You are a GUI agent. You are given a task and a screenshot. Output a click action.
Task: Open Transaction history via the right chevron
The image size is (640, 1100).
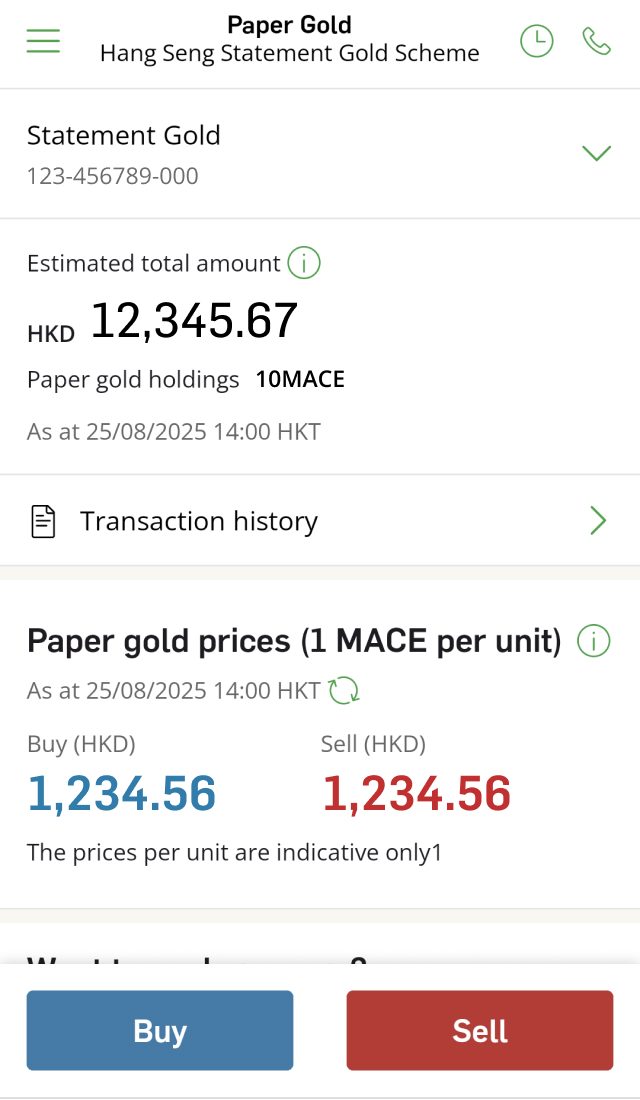pyautogui.click(x=598, y=521)
